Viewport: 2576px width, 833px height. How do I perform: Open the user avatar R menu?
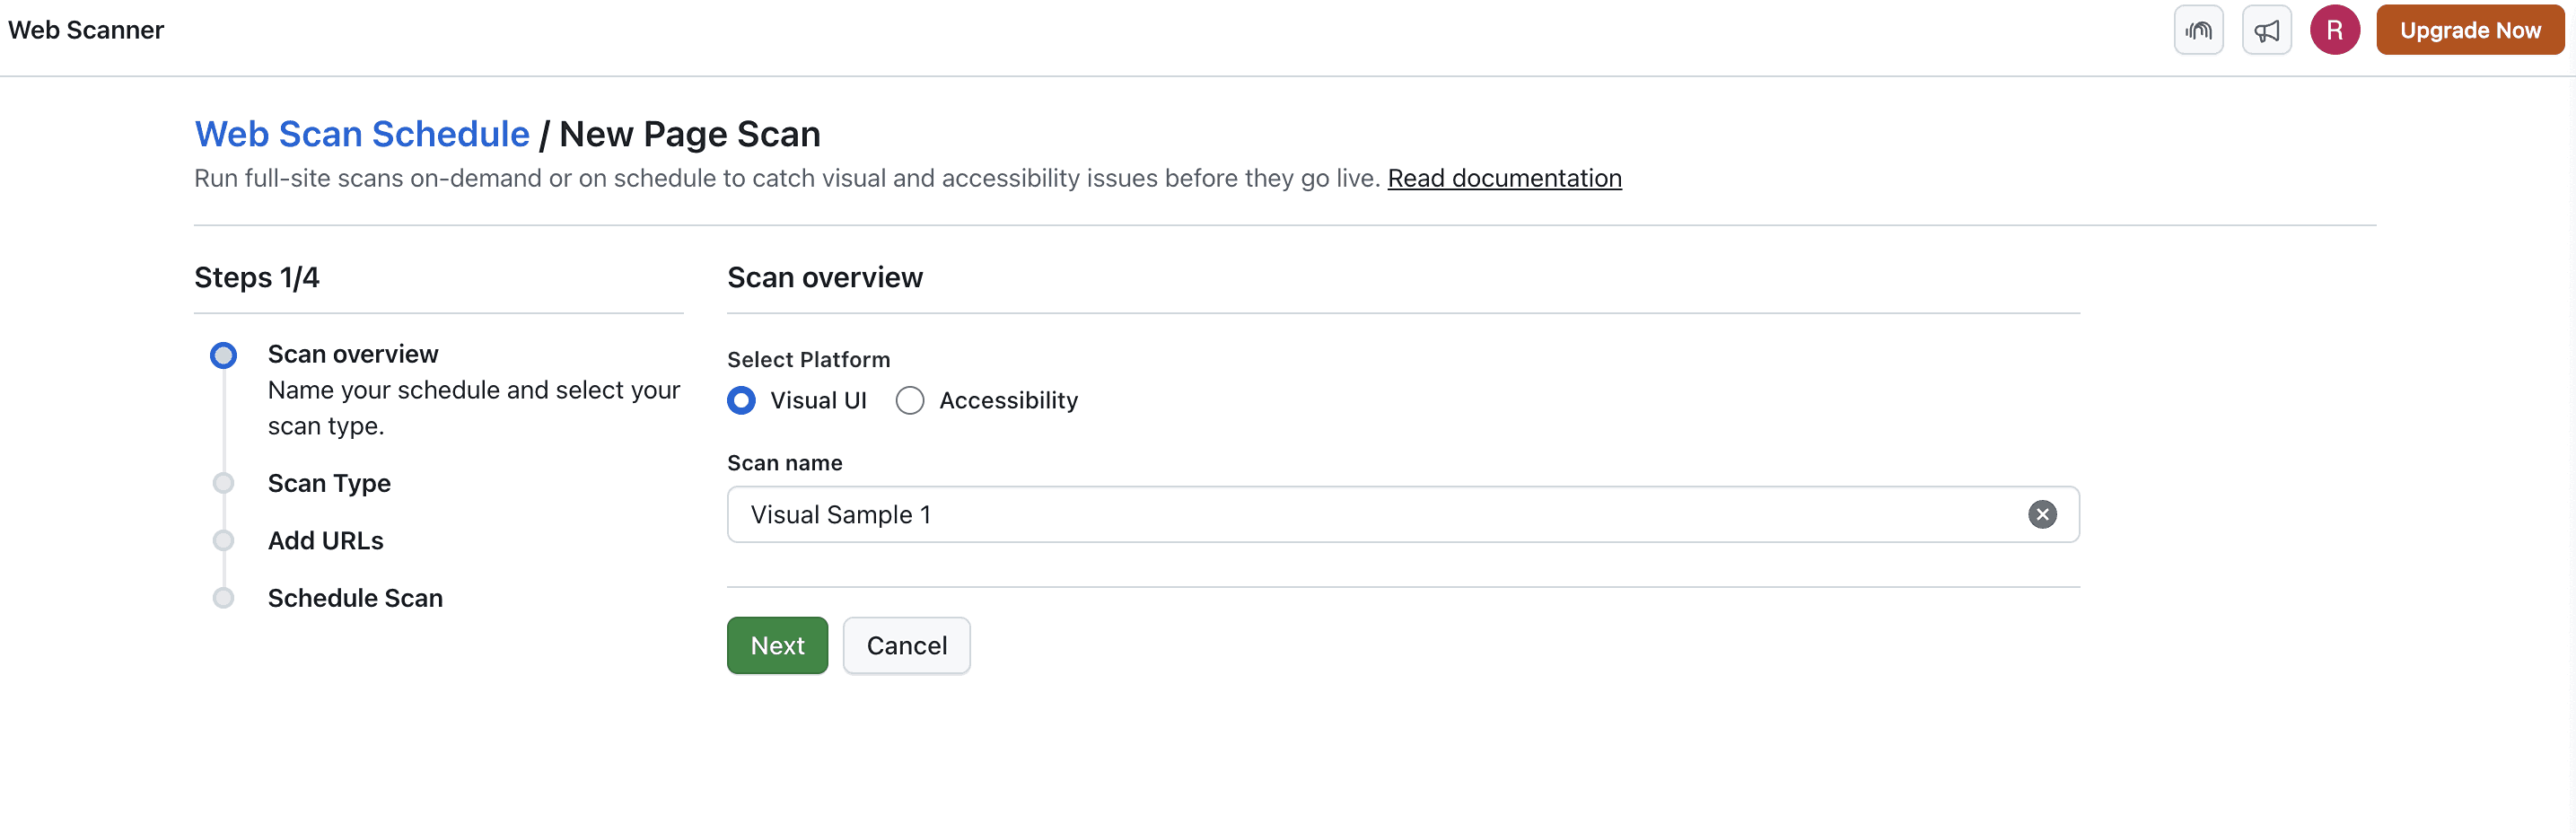coord(2334,30)
